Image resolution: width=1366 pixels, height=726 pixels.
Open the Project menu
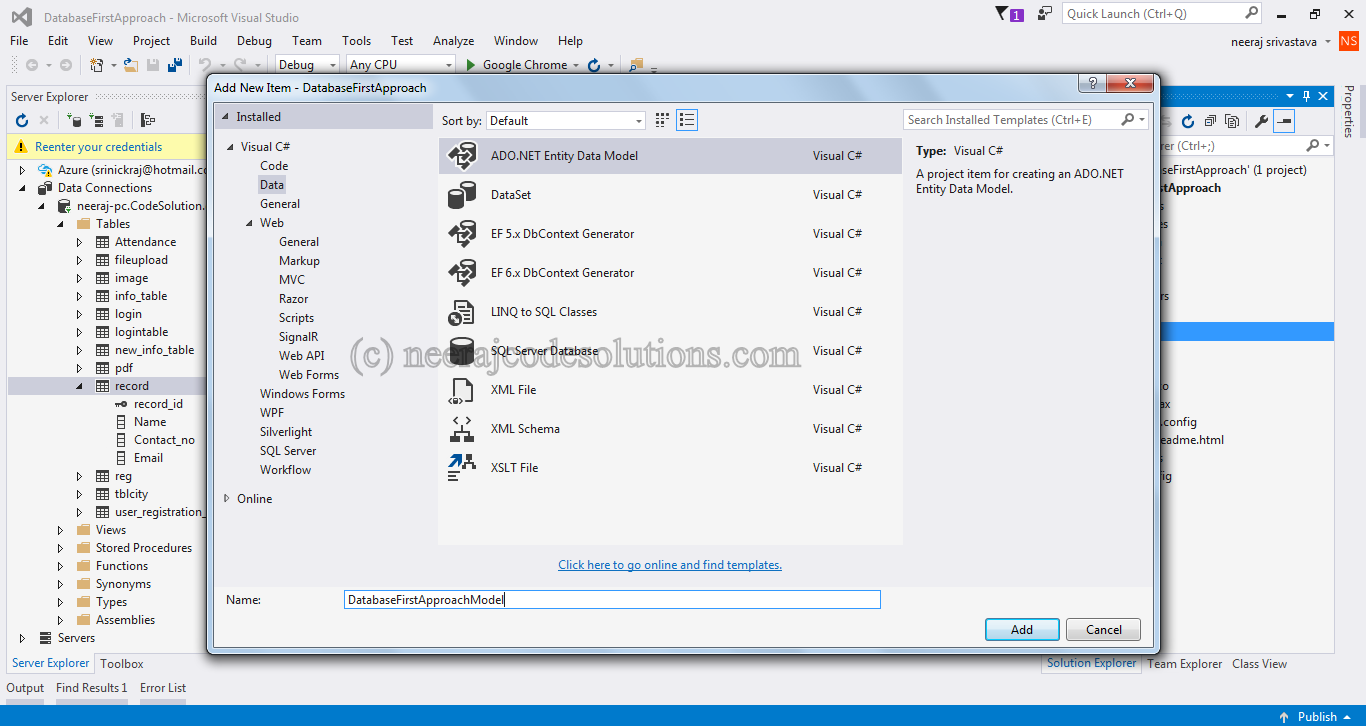[151, 41]
